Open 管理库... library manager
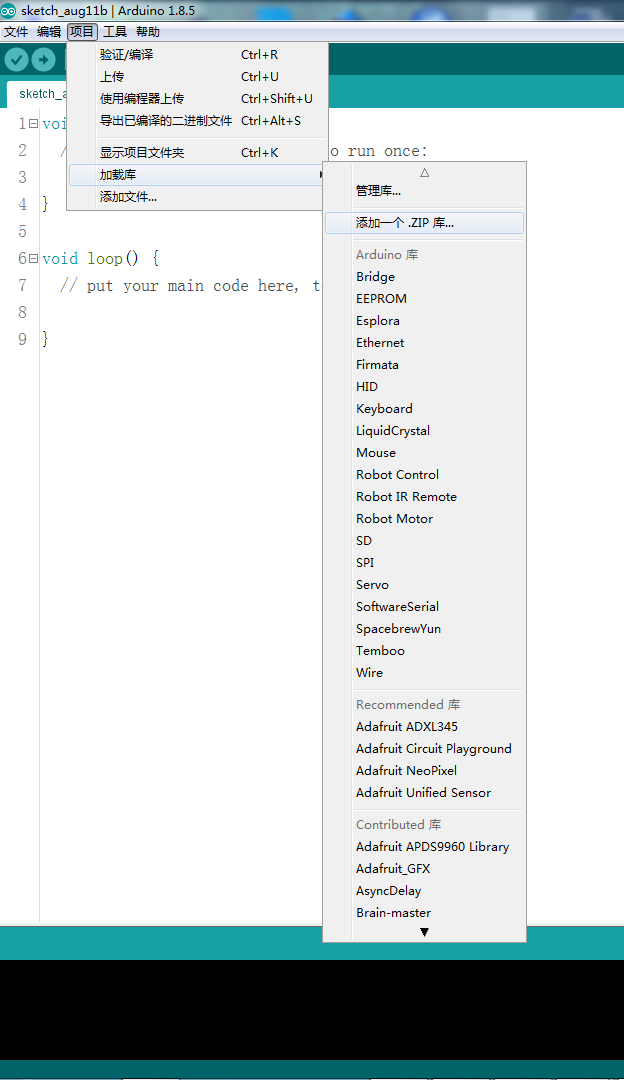The width and height of the screenshot is (624, 1080). (424, 191)
